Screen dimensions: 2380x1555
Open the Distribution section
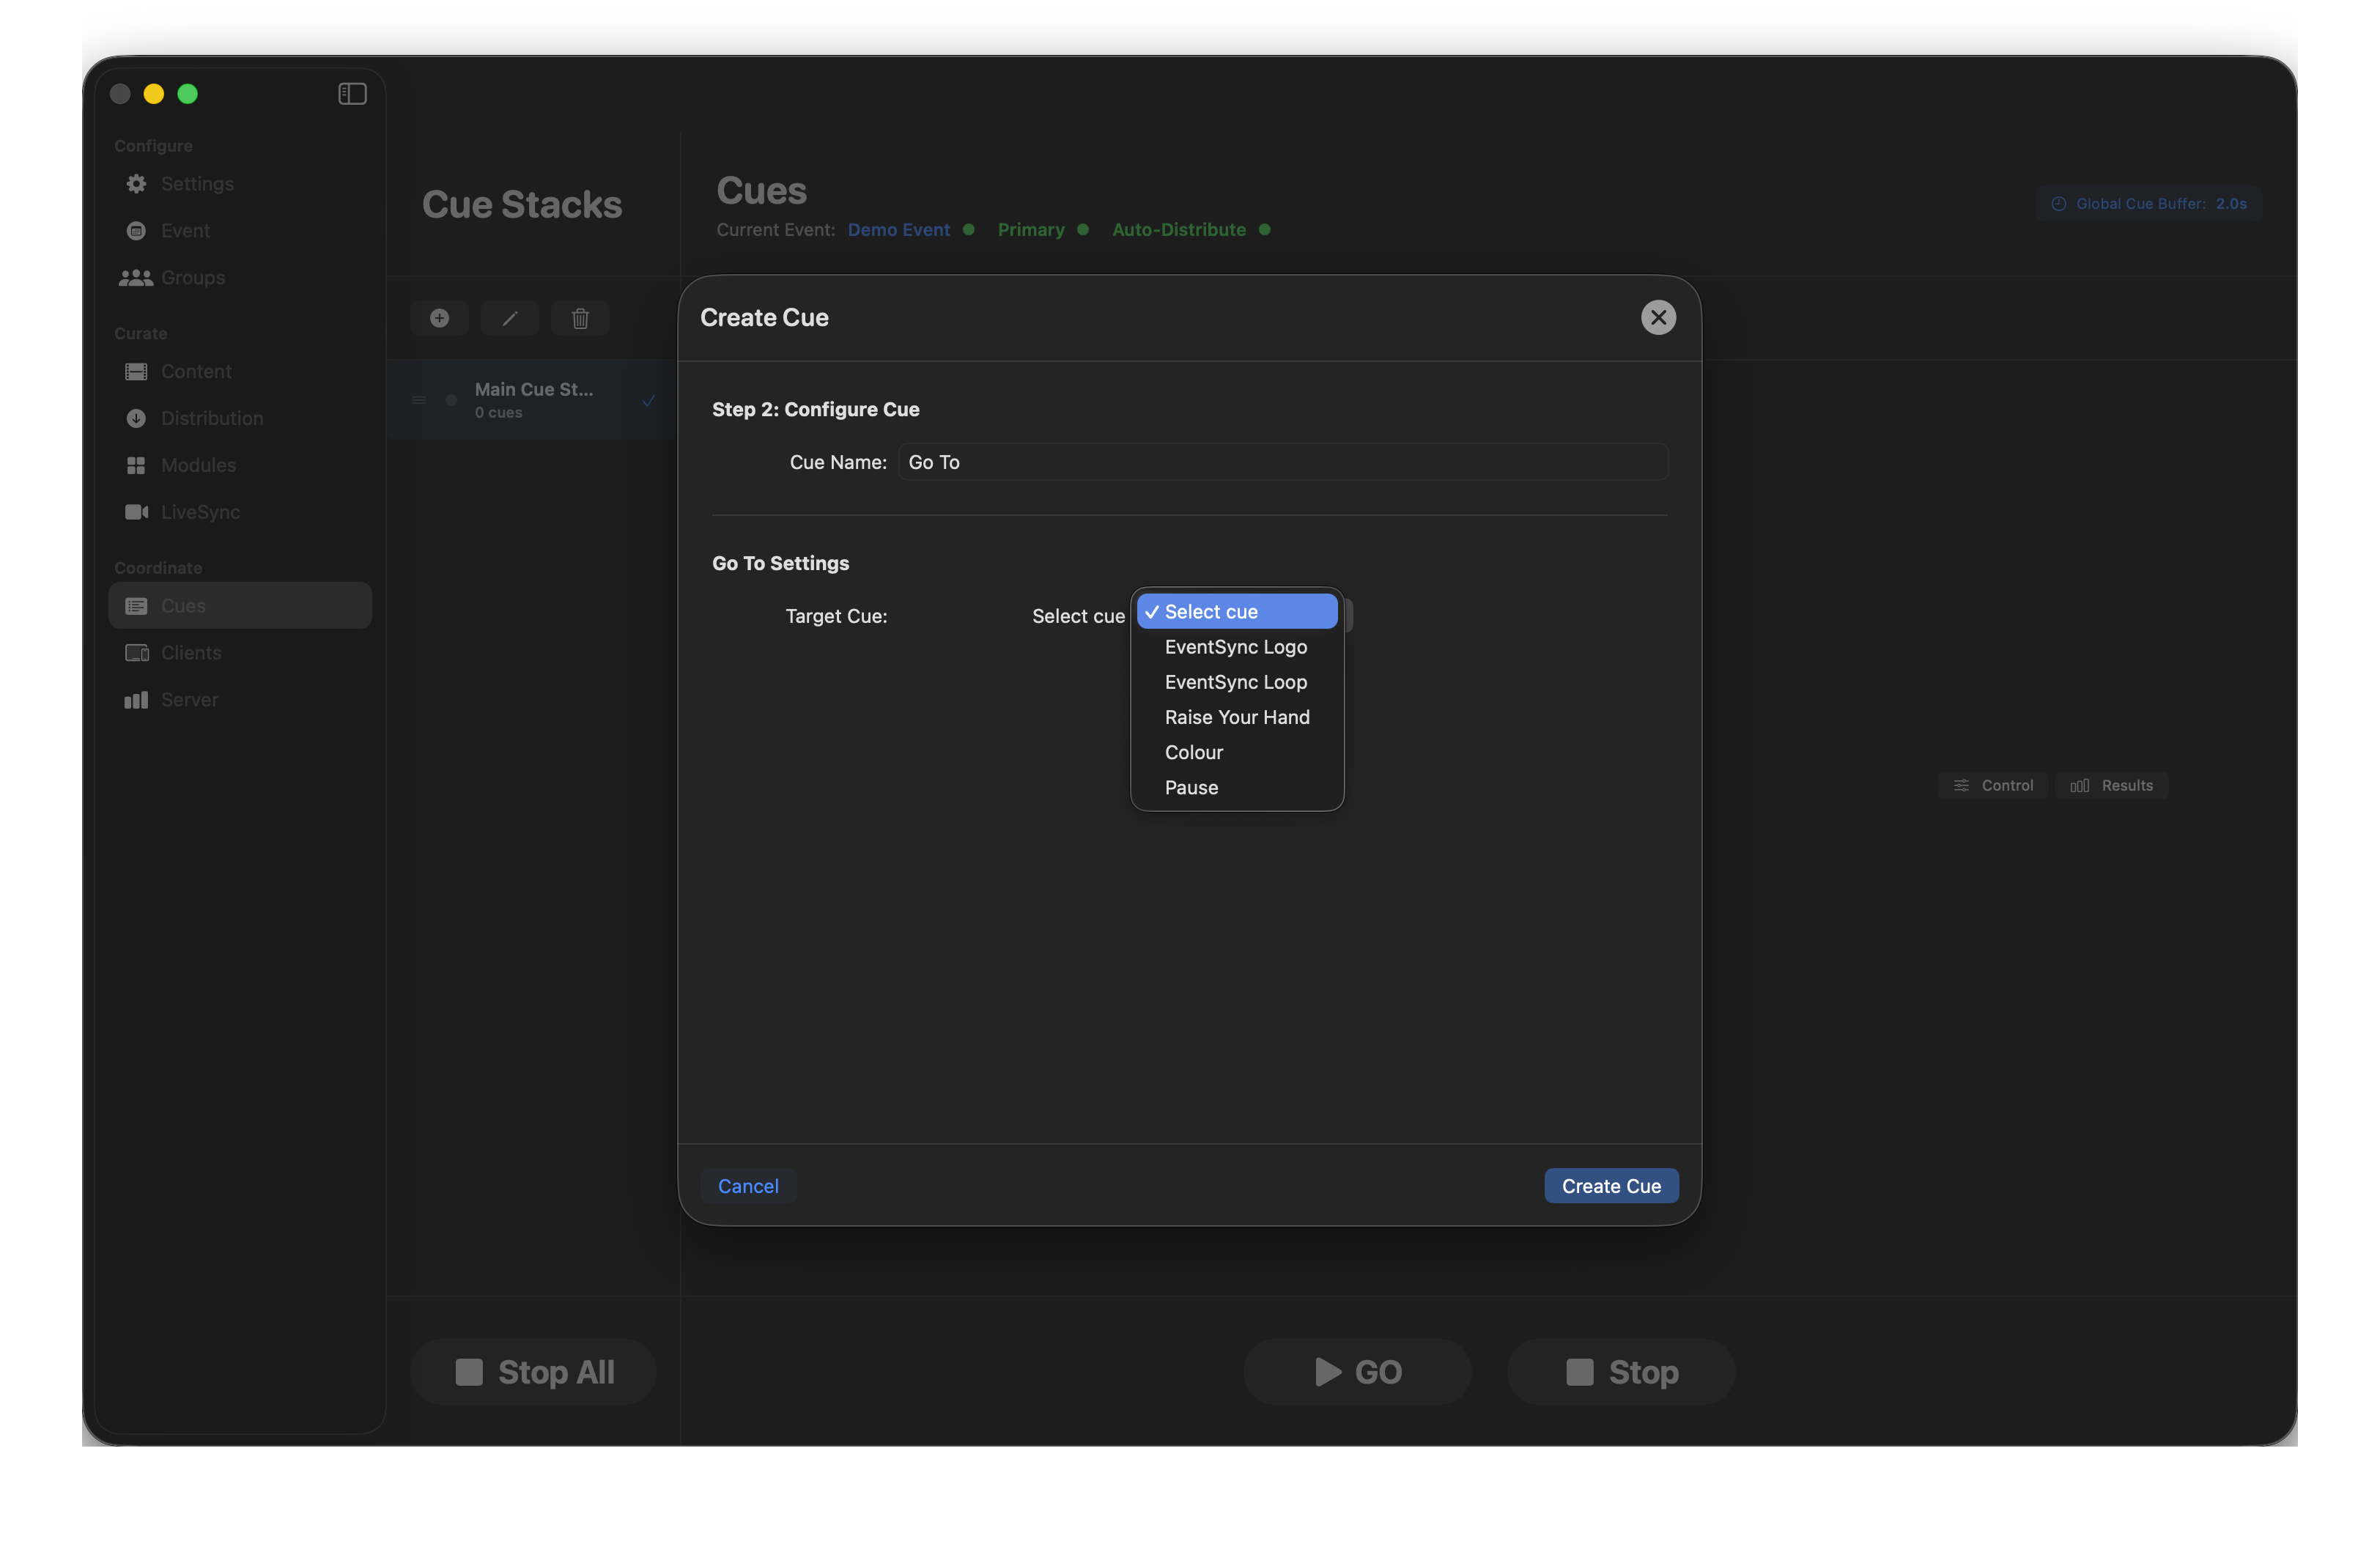click(240, 419)
